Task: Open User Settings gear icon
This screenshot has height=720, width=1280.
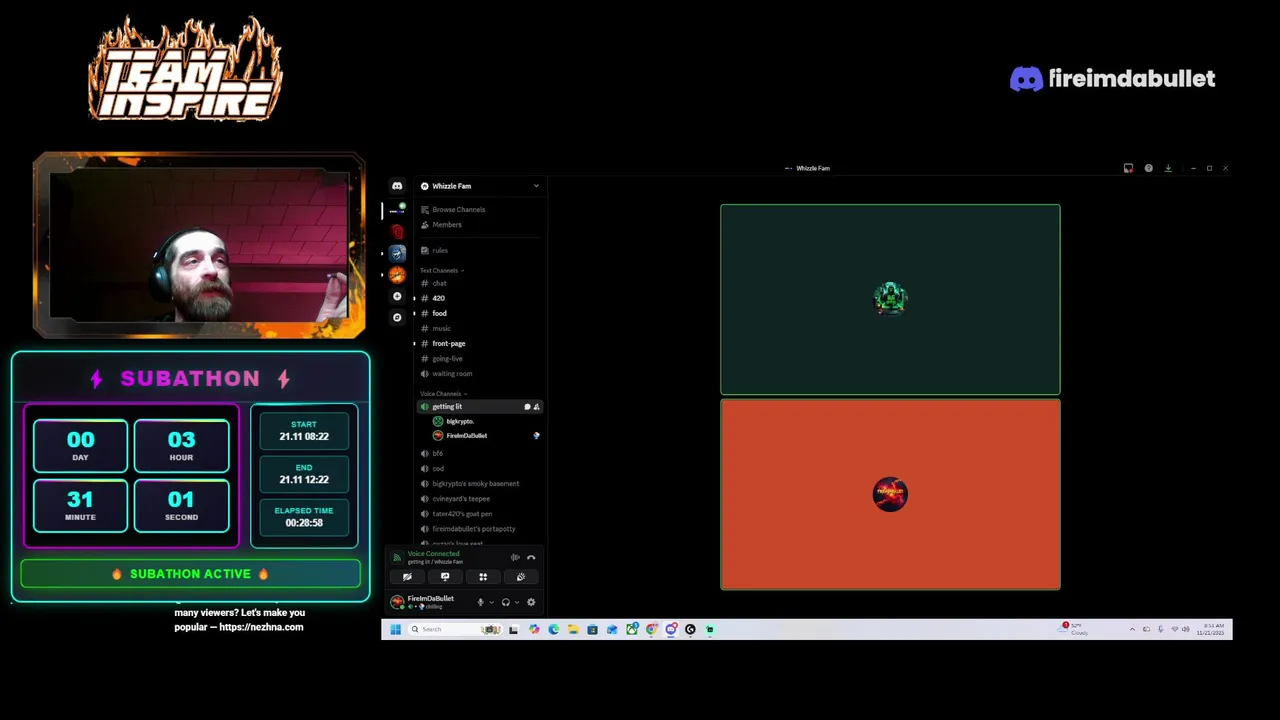Action: [x=531, y=602]
